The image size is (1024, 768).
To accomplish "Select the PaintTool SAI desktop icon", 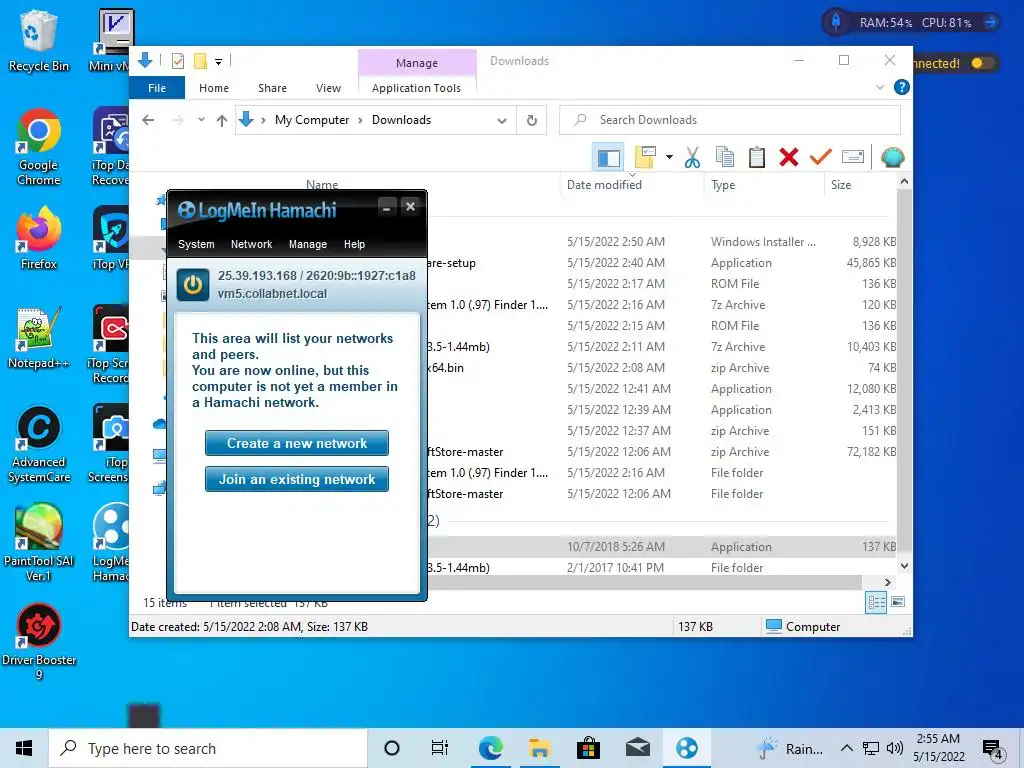I will coord(39,543).
